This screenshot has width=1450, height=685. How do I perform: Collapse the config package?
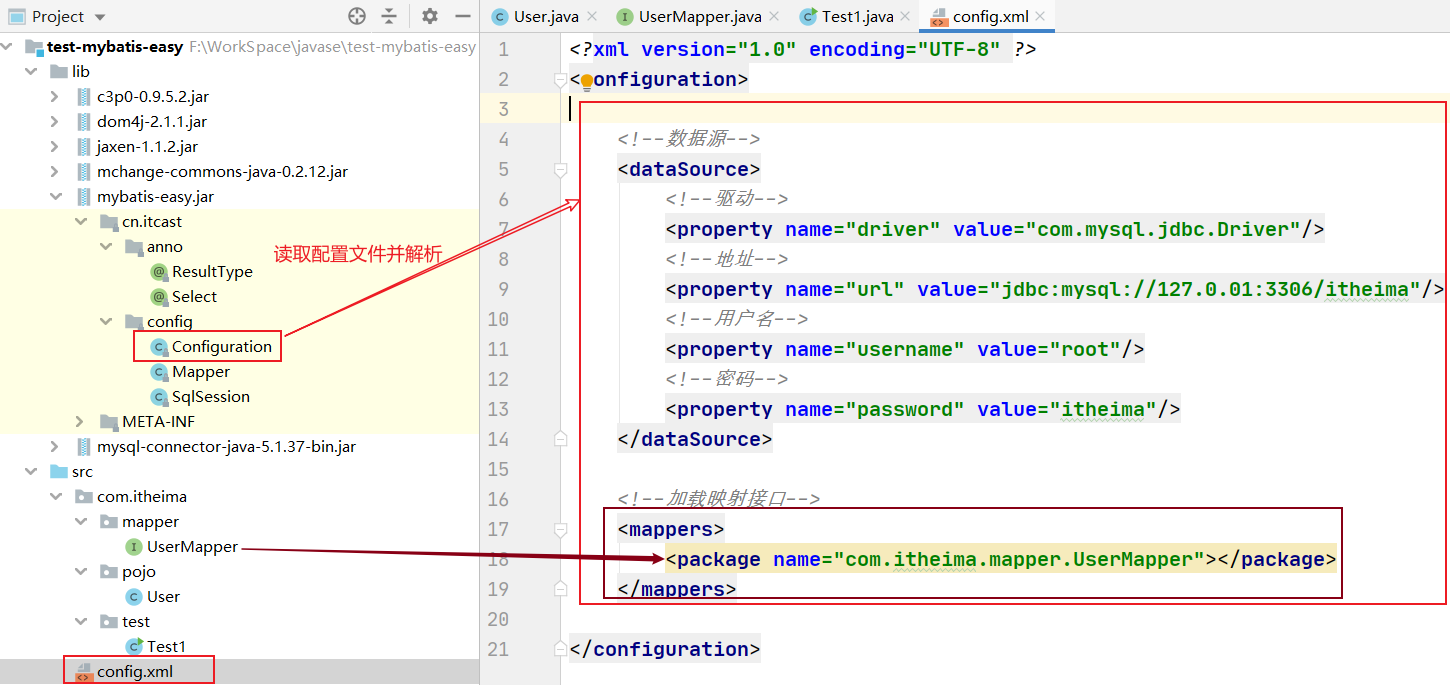[x=106, y=321]
